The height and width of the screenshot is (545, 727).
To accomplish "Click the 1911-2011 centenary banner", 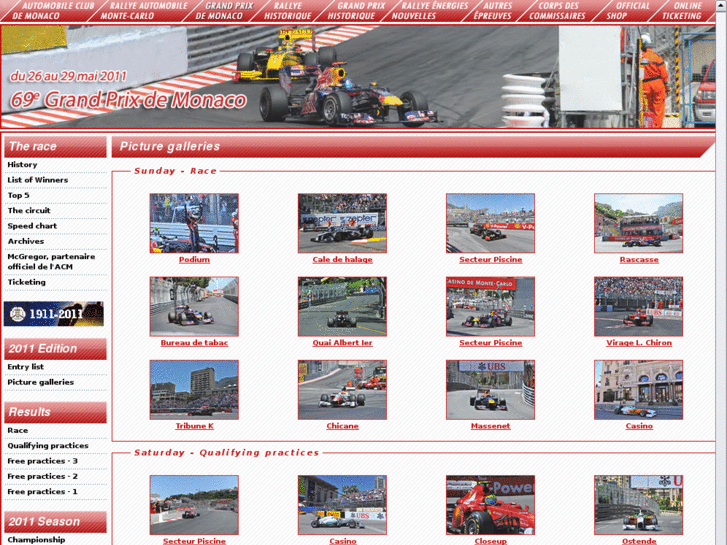I will coord(54,314).
